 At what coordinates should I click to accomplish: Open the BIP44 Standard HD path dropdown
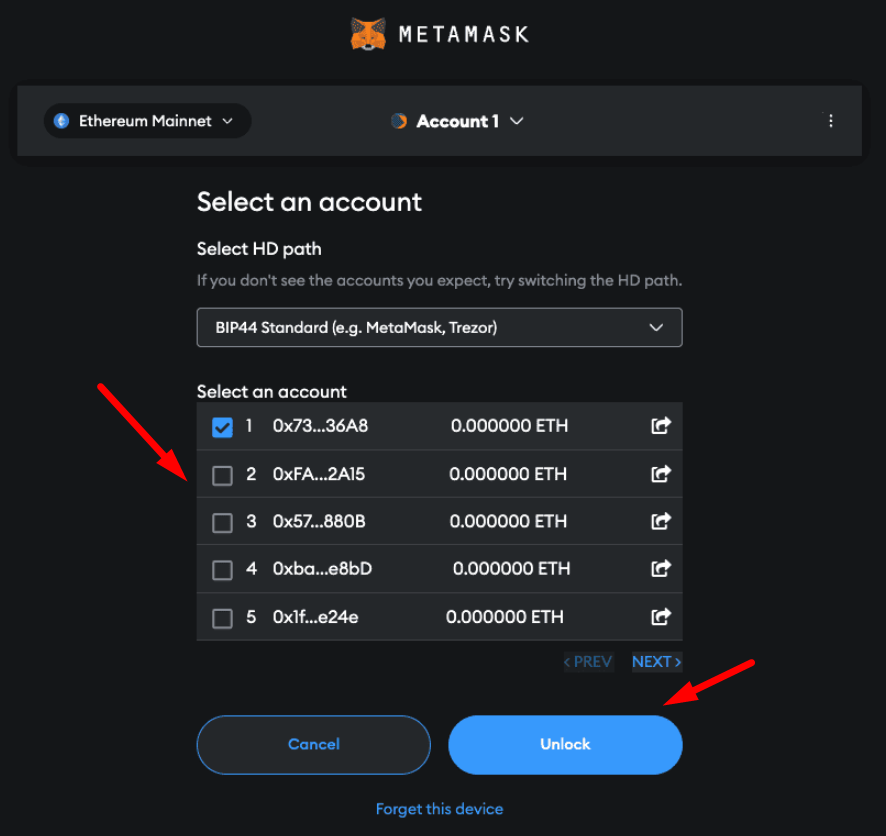click(x=440, y=327)
